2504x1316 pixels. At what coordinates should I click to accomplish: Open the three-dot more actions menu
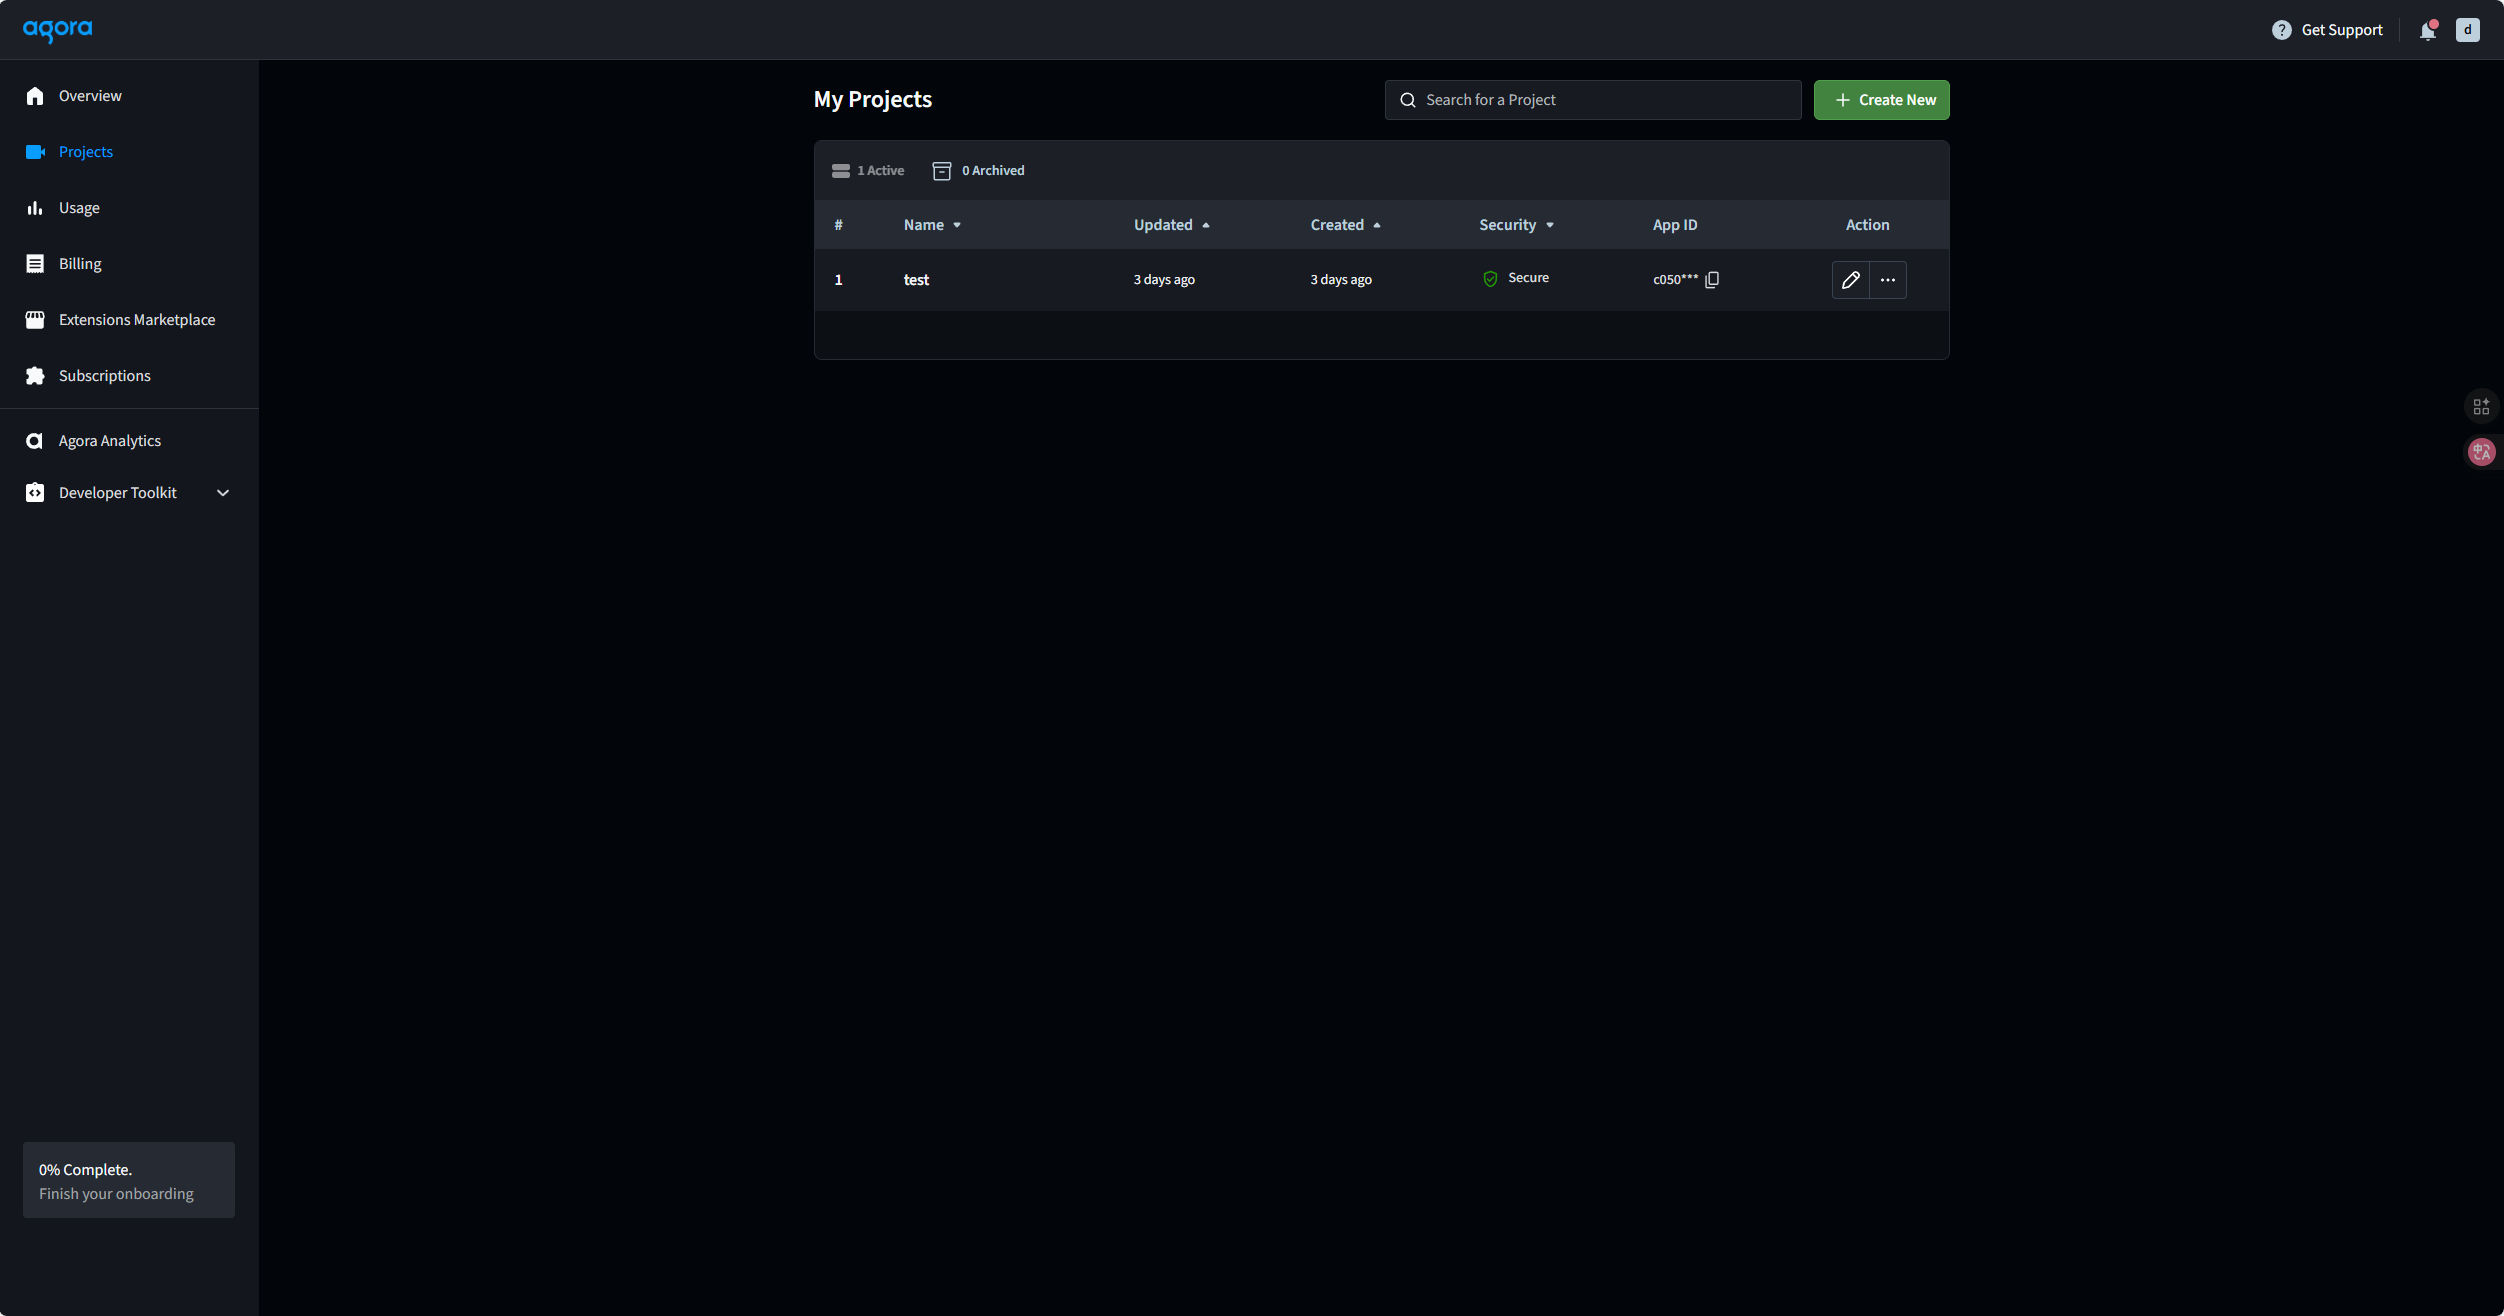click(x=1887, y=280)
